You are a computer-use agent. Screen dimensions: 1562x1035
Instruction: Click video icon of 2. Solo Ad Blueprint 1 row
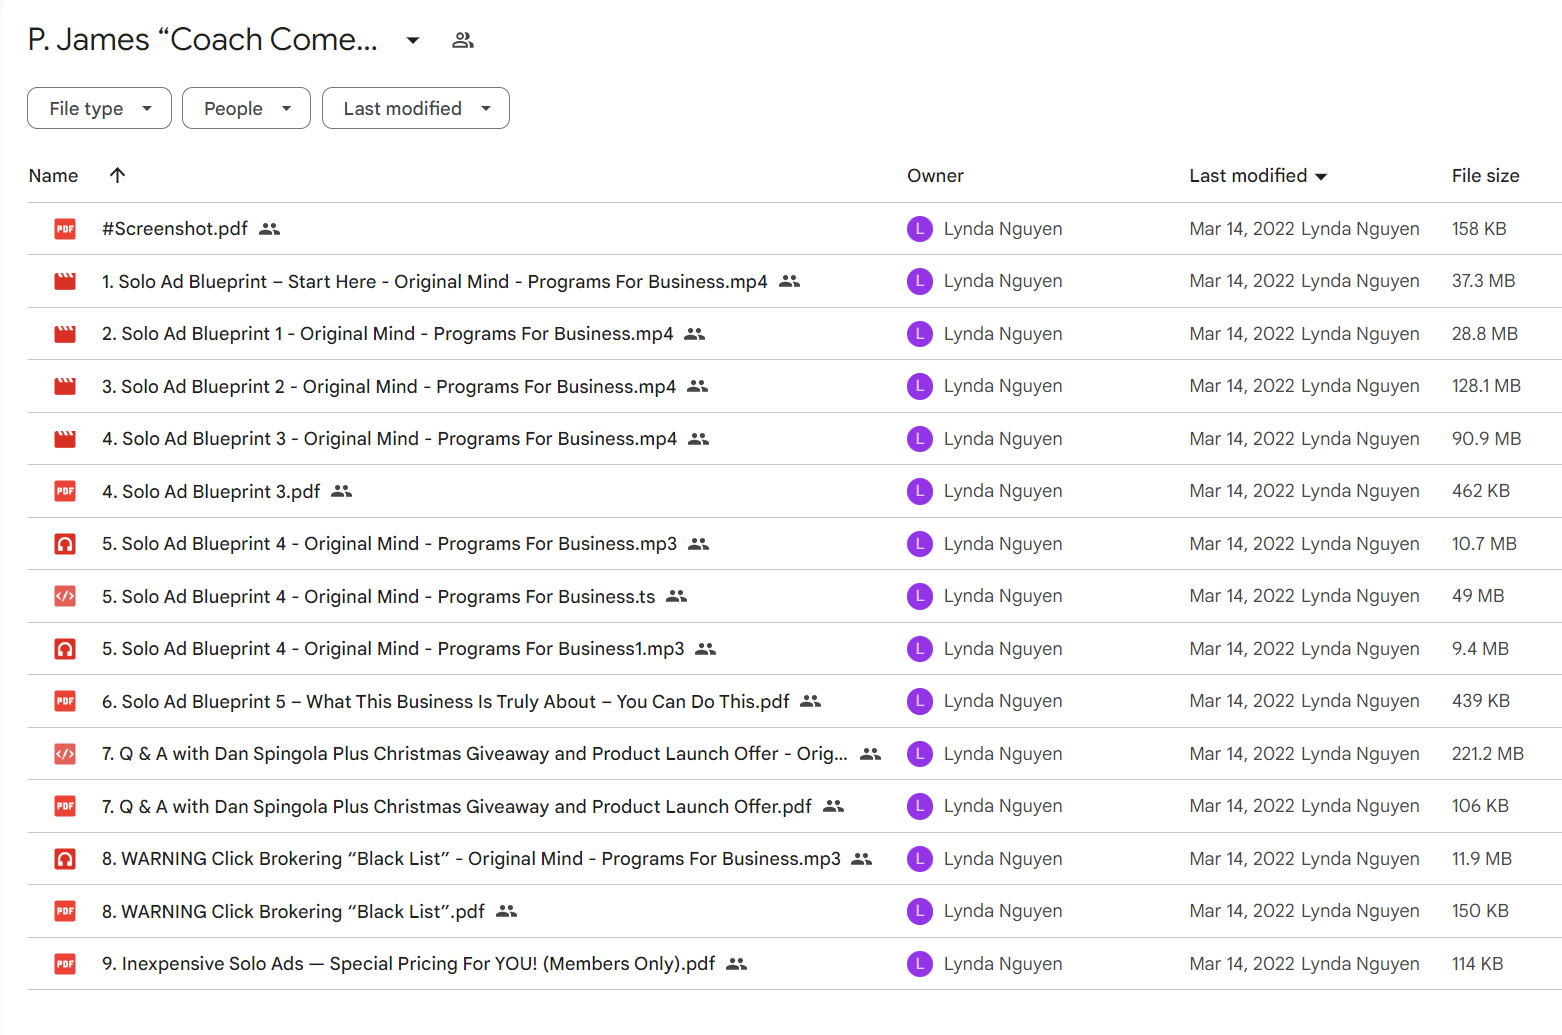[65, 334]
